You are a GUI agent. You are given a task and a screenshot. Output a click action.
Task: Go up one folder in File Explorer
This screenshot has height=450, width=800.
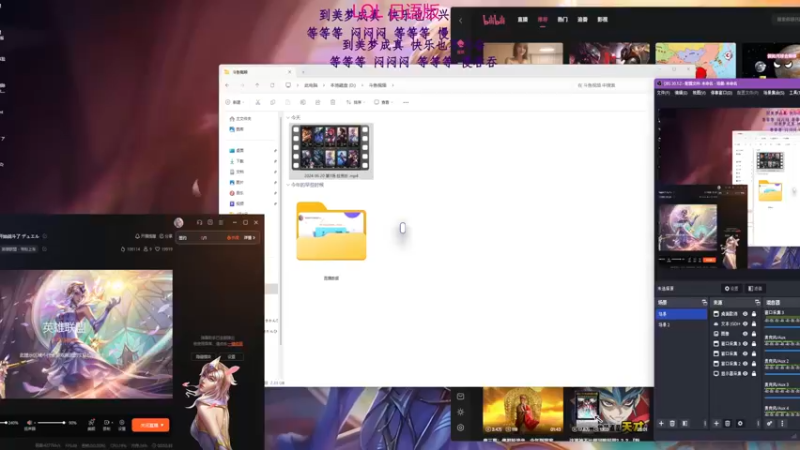pyautogui.click(x=257, y=85)
